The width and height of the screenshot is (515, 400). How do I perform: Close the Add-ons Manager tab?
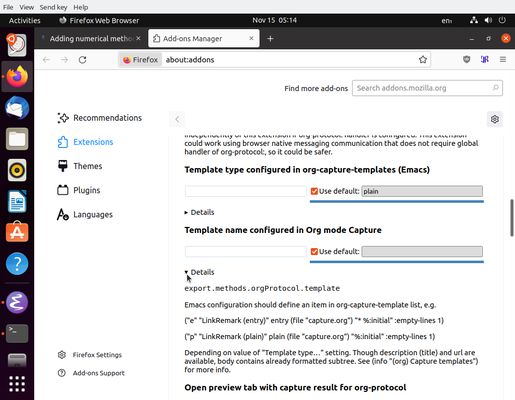(x=251, y=38)
